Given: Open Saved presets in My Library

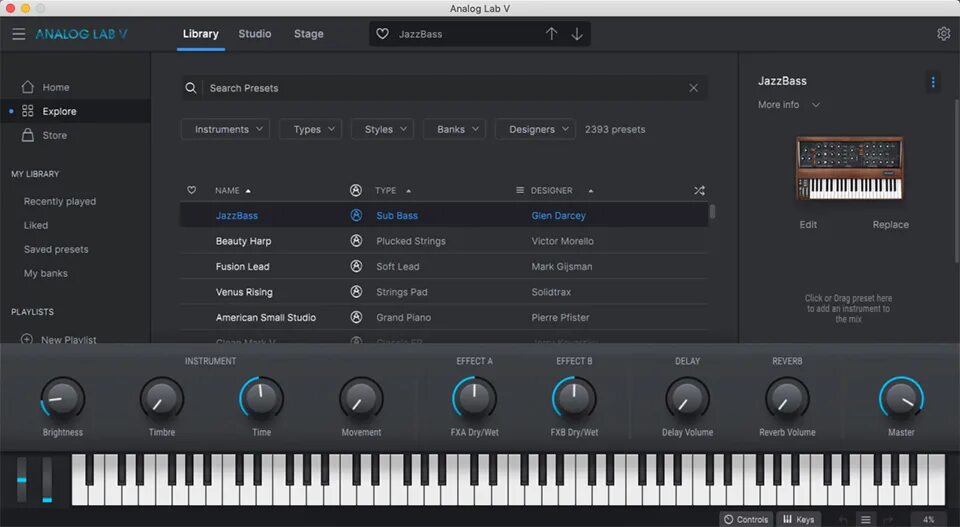Looking at the screenshot, I should point(56,249).
